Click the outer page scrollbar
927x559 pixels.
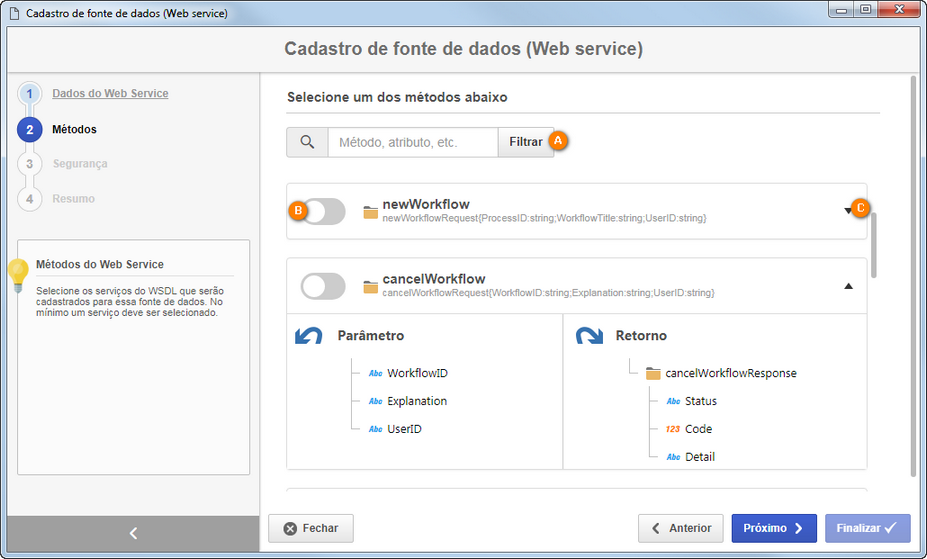[913, 276]
